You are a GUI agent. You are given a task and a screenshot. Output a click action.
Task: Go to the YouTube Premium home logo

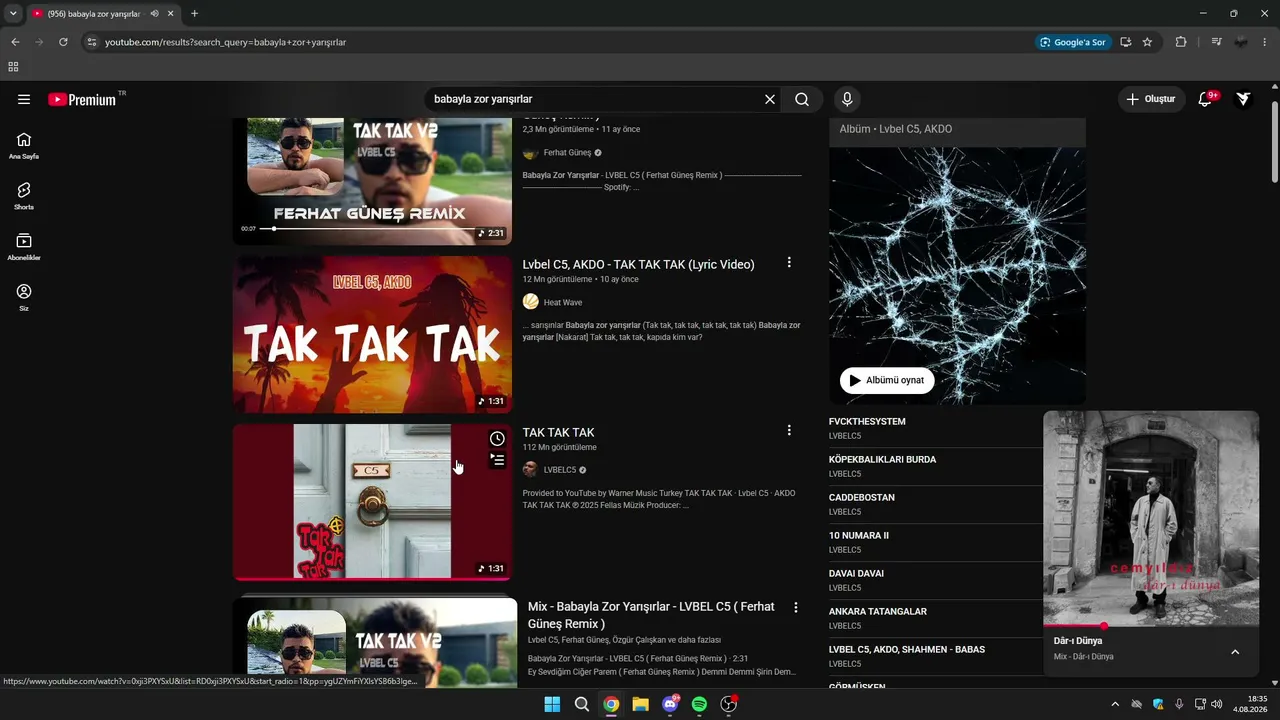tap(82, 99)
